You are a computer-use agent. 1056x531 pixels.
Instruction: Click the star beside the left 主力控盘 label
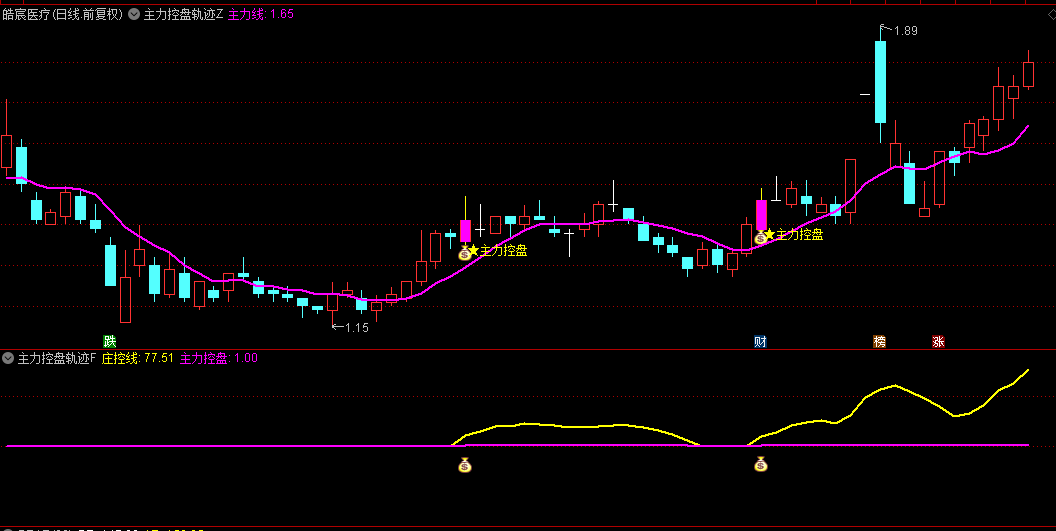coord(473,251)
